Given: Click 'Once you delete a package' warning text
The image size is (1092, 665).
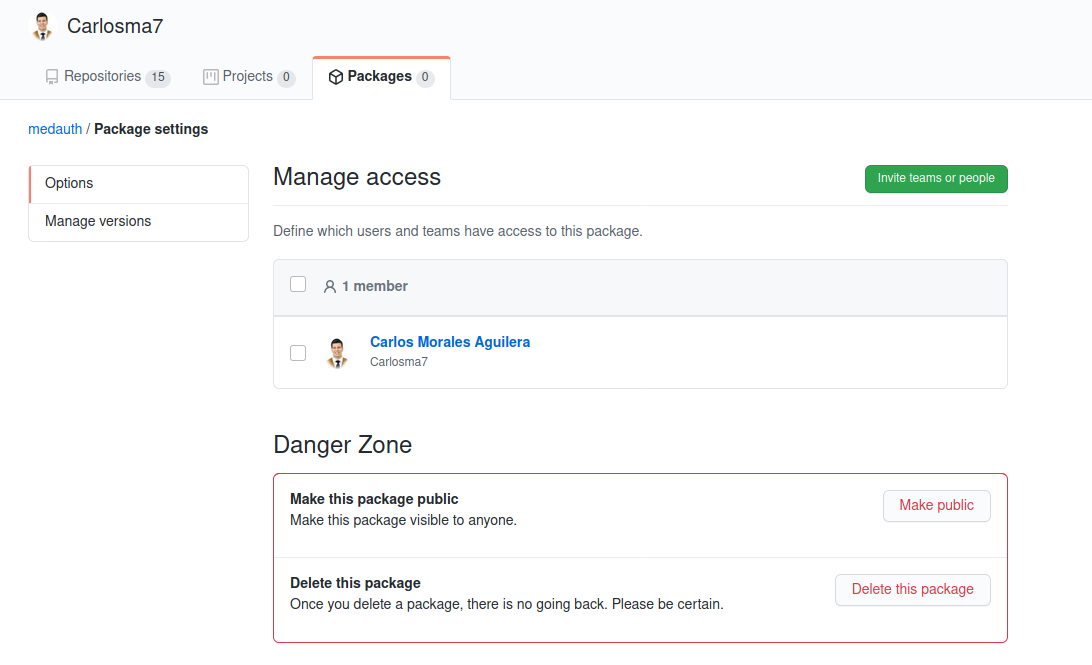Looking at the screenshot, I should click(x=506, y=604).
